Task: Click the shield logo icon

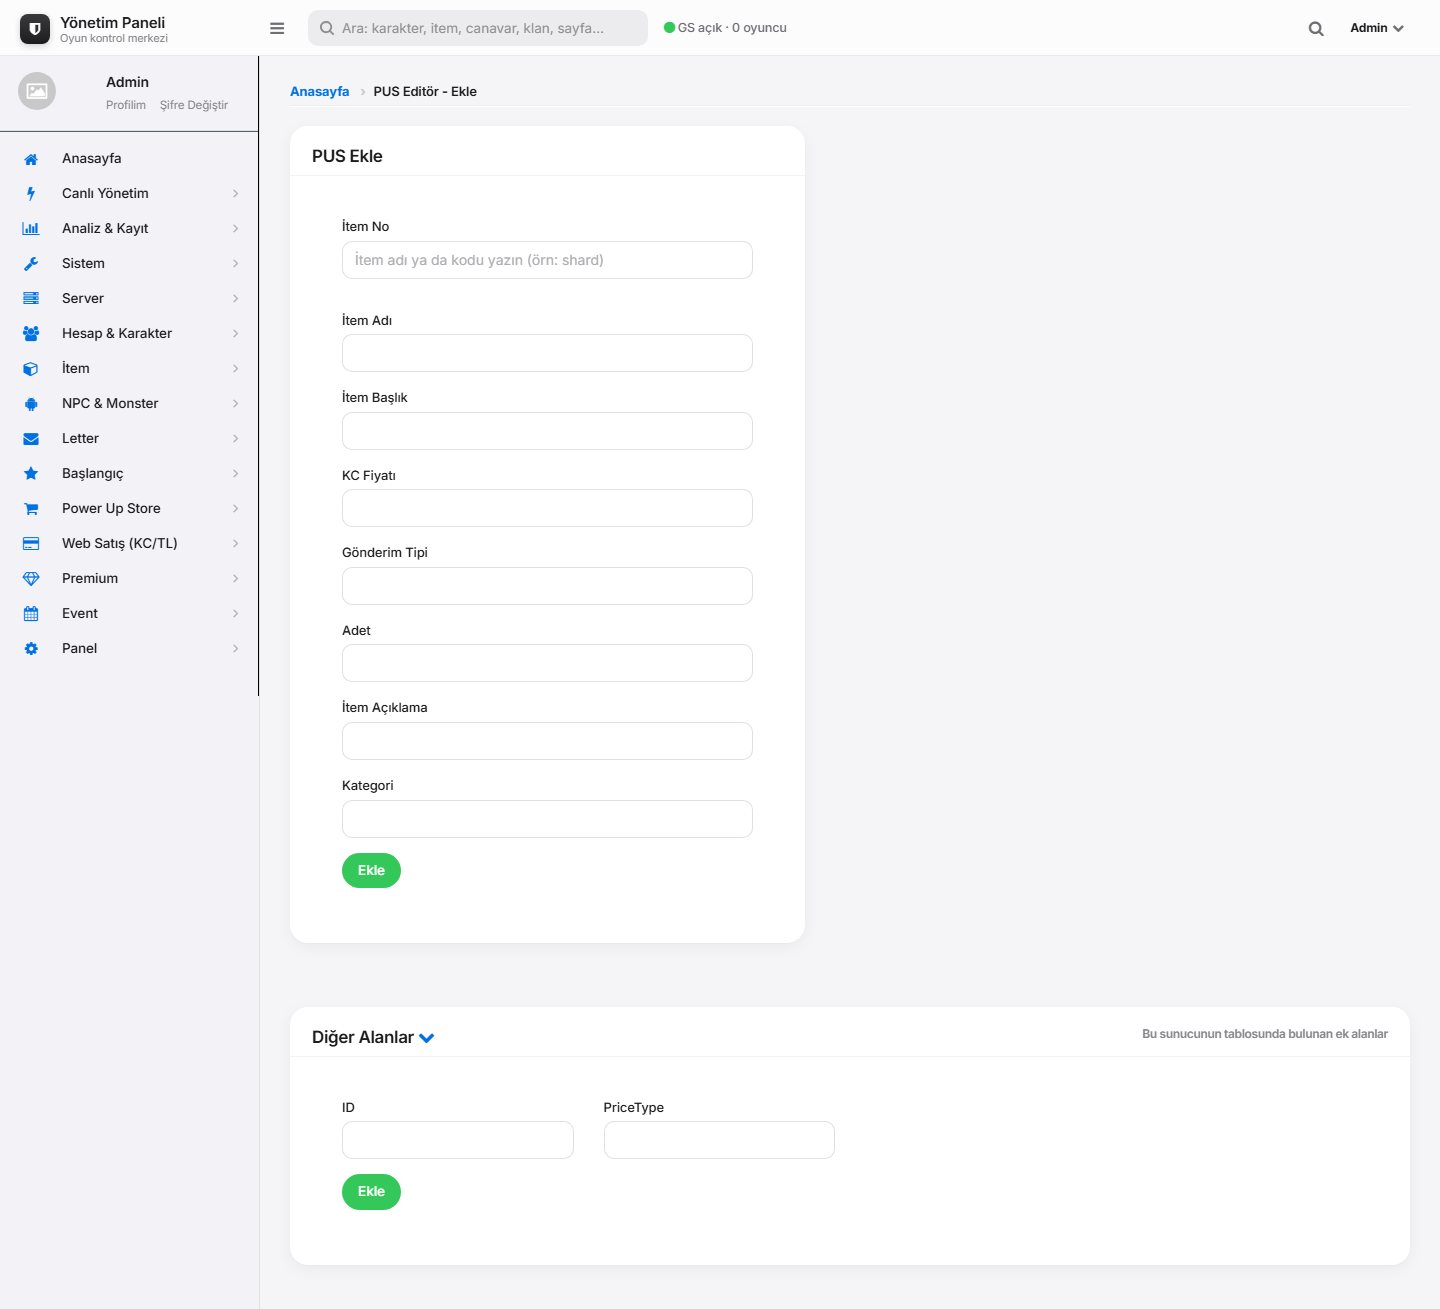Action: point(35,29)
